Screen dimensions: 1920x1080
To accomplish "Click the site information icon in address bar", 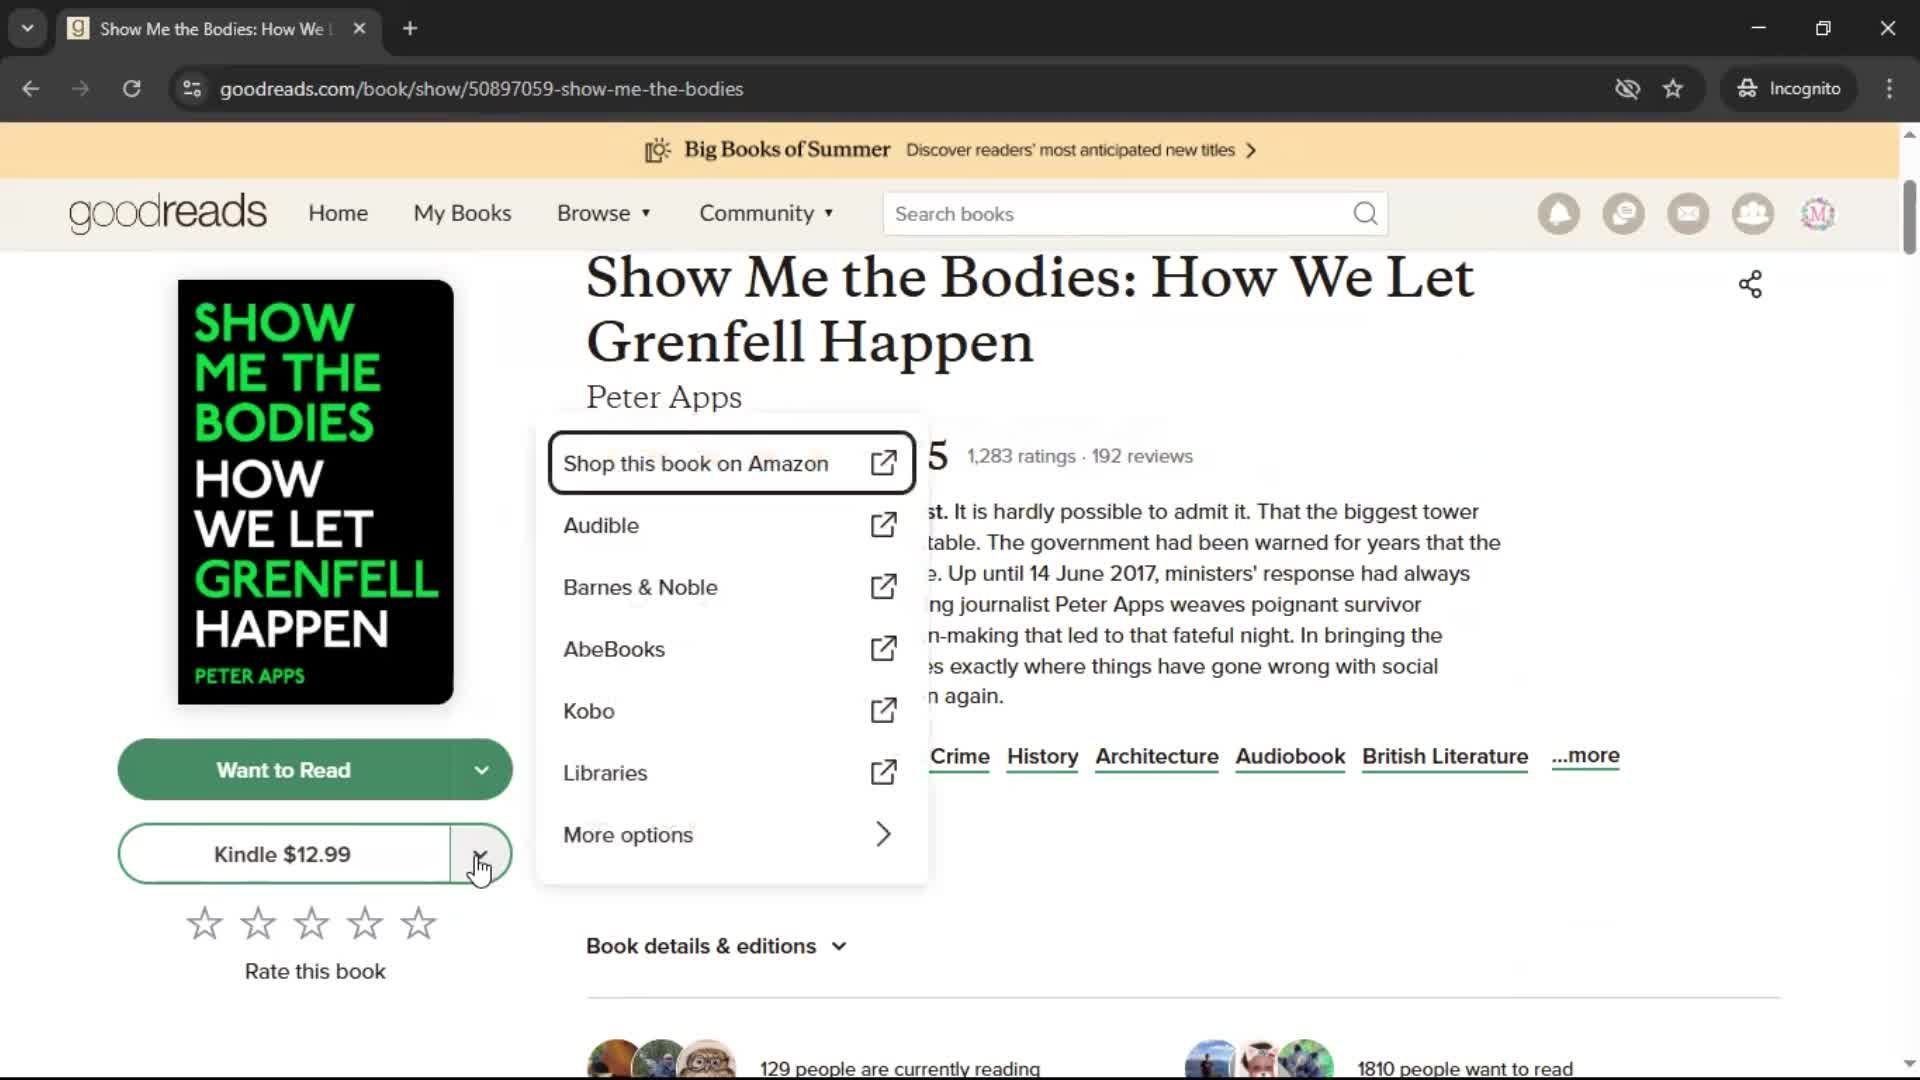I will tap(192, 89).
